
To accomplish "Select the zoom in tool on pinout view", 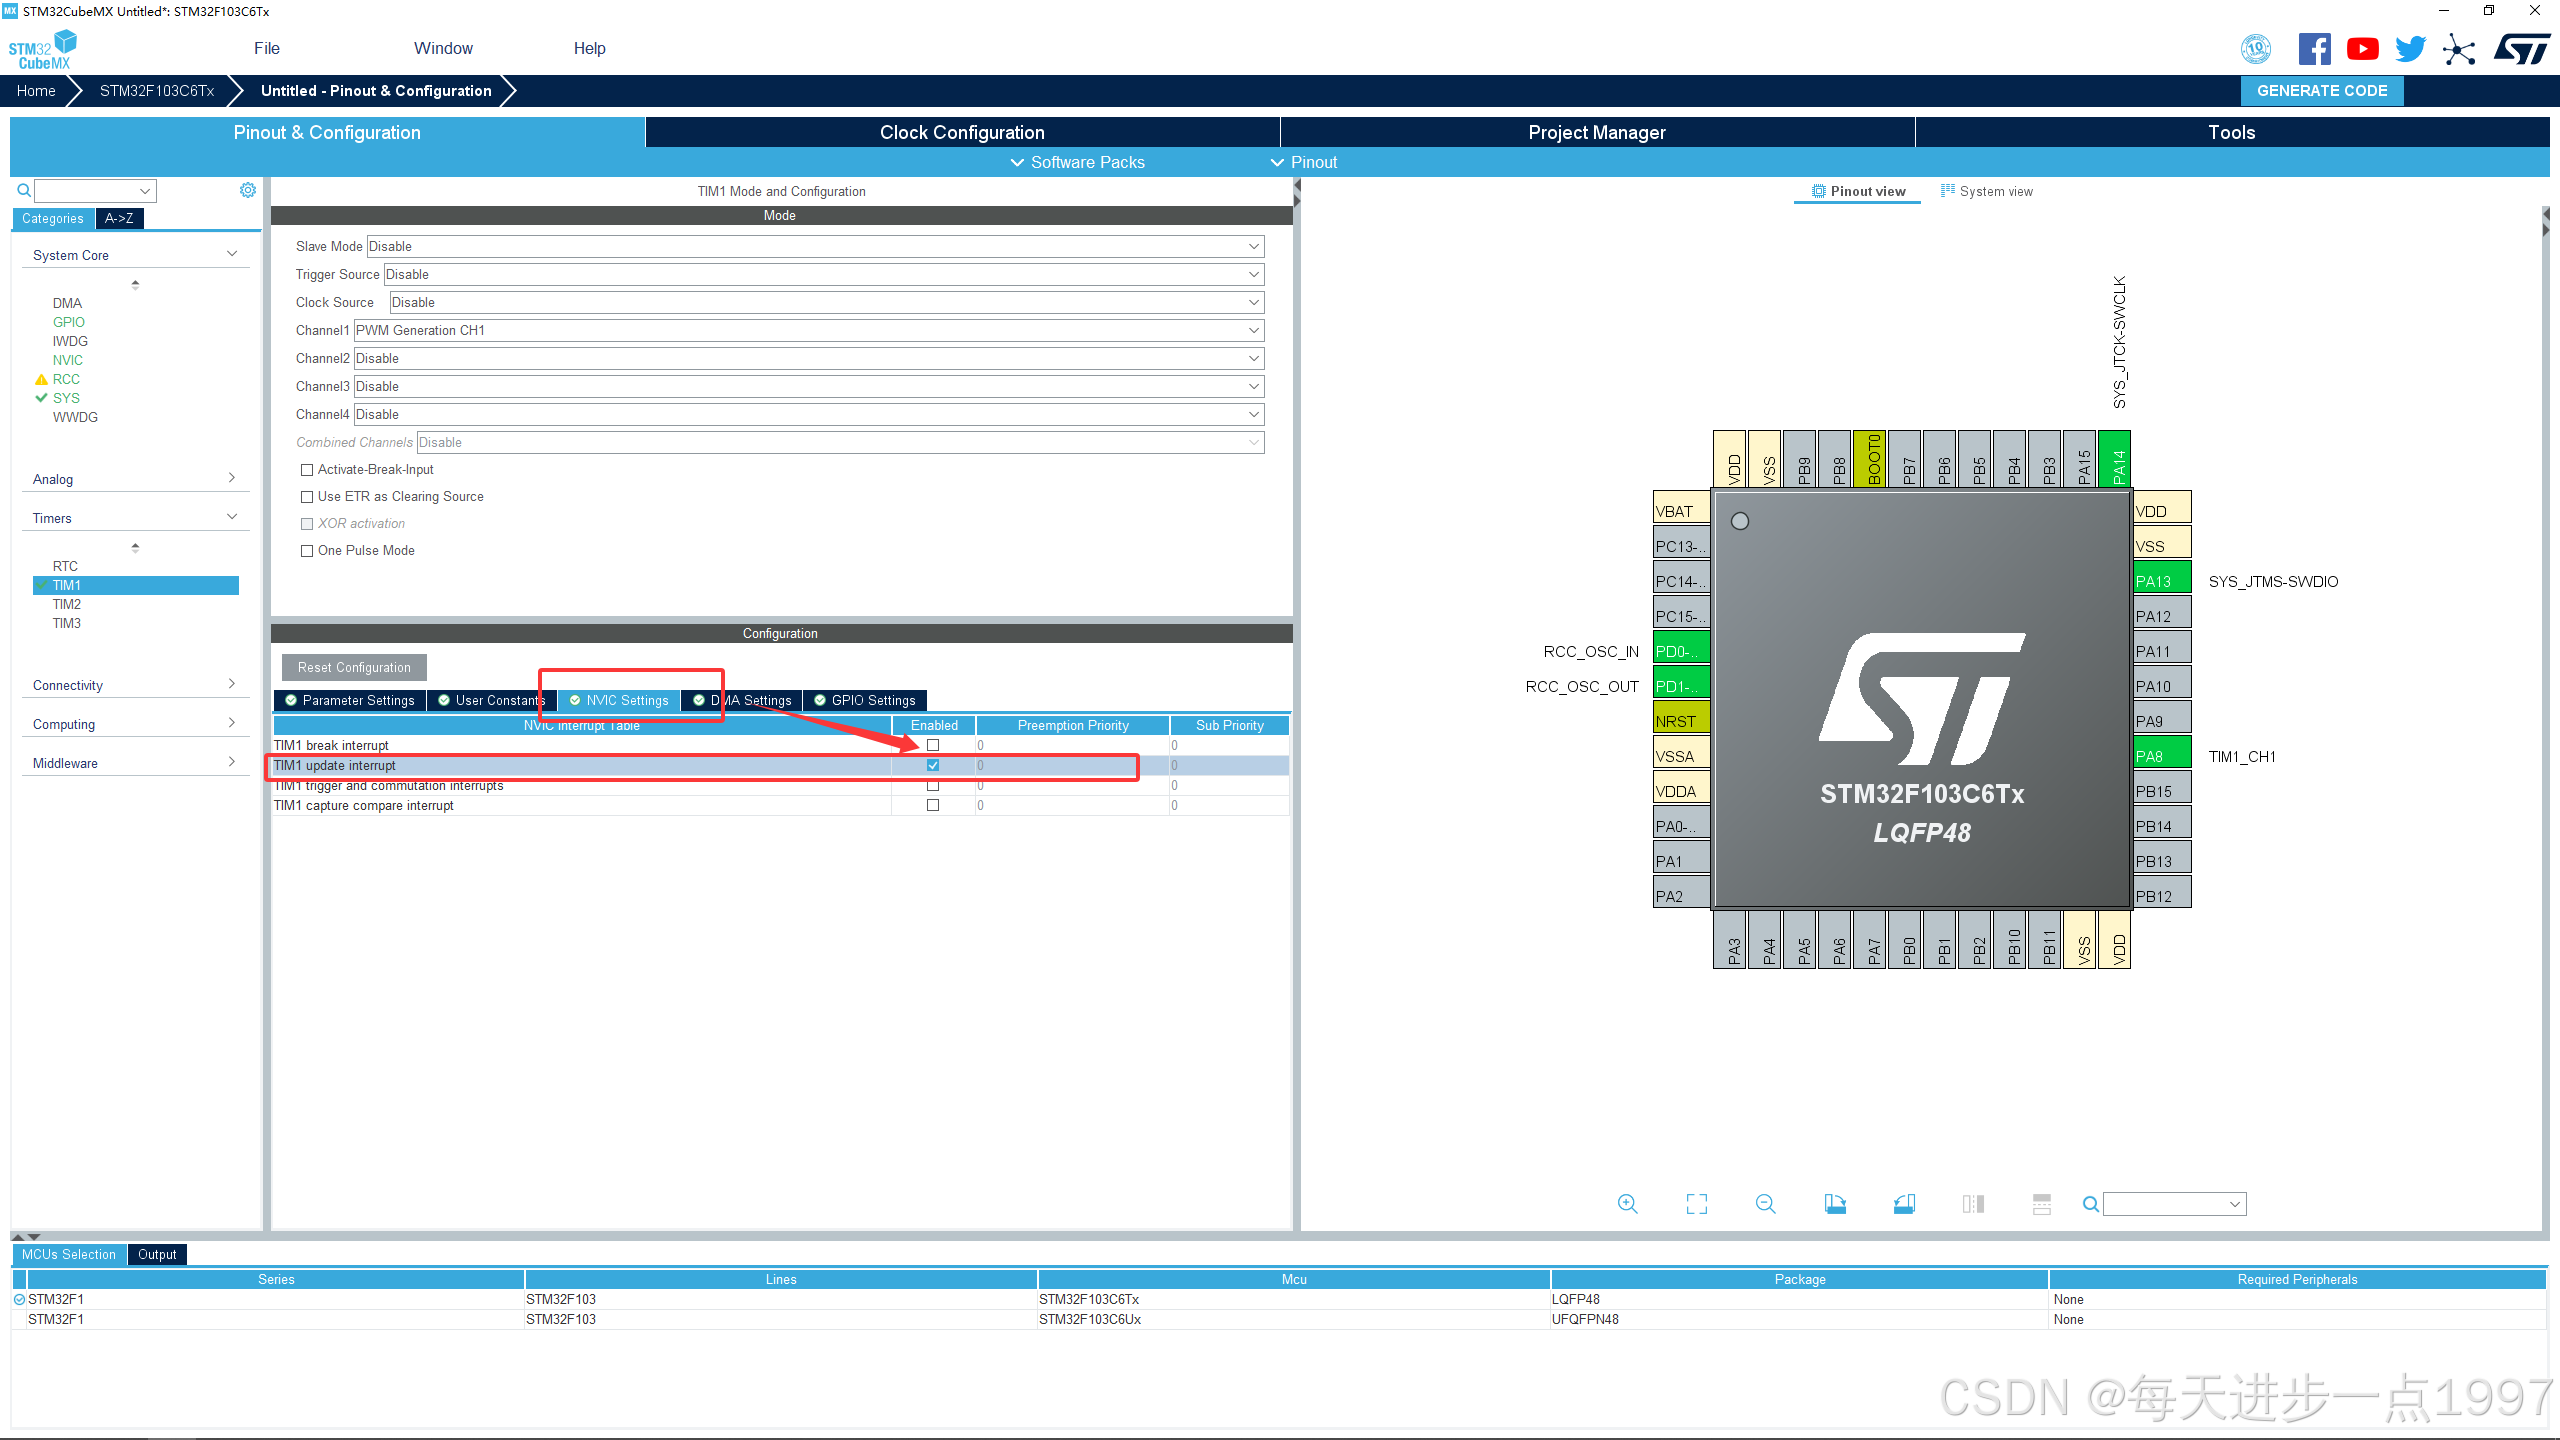I will click(1627, 1203).
